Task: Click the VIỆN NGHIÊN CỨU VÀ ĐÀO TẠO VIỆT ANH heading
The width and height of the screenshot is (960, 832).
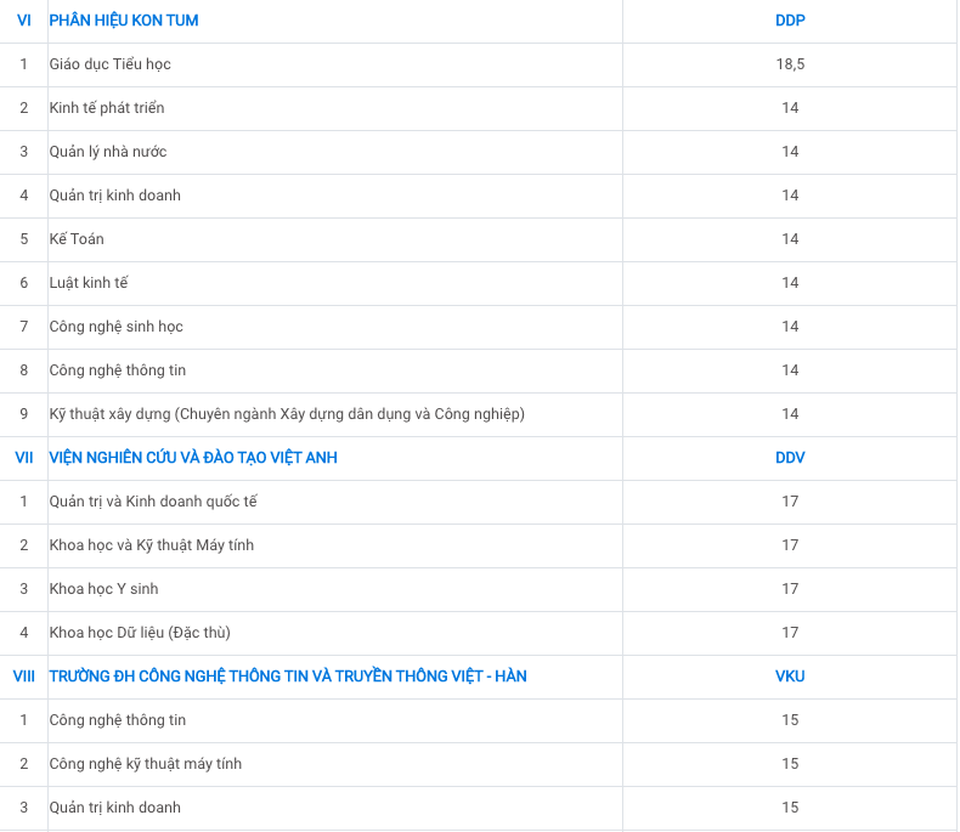Action: 193,457
